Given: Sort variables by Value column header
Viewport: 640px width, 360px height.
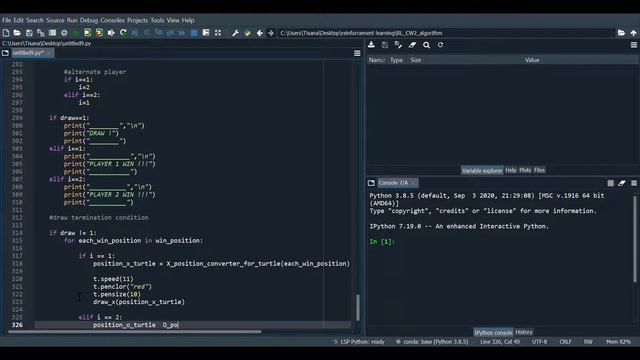Looking at the screenshot, I should coord(532,60).
